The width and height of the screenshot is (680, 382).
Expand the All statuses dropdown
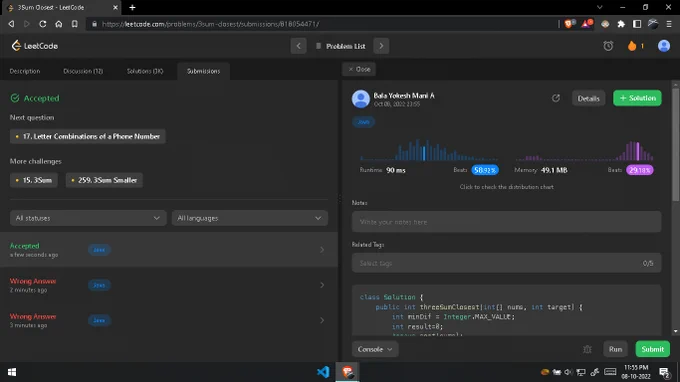tap(88, 218)
